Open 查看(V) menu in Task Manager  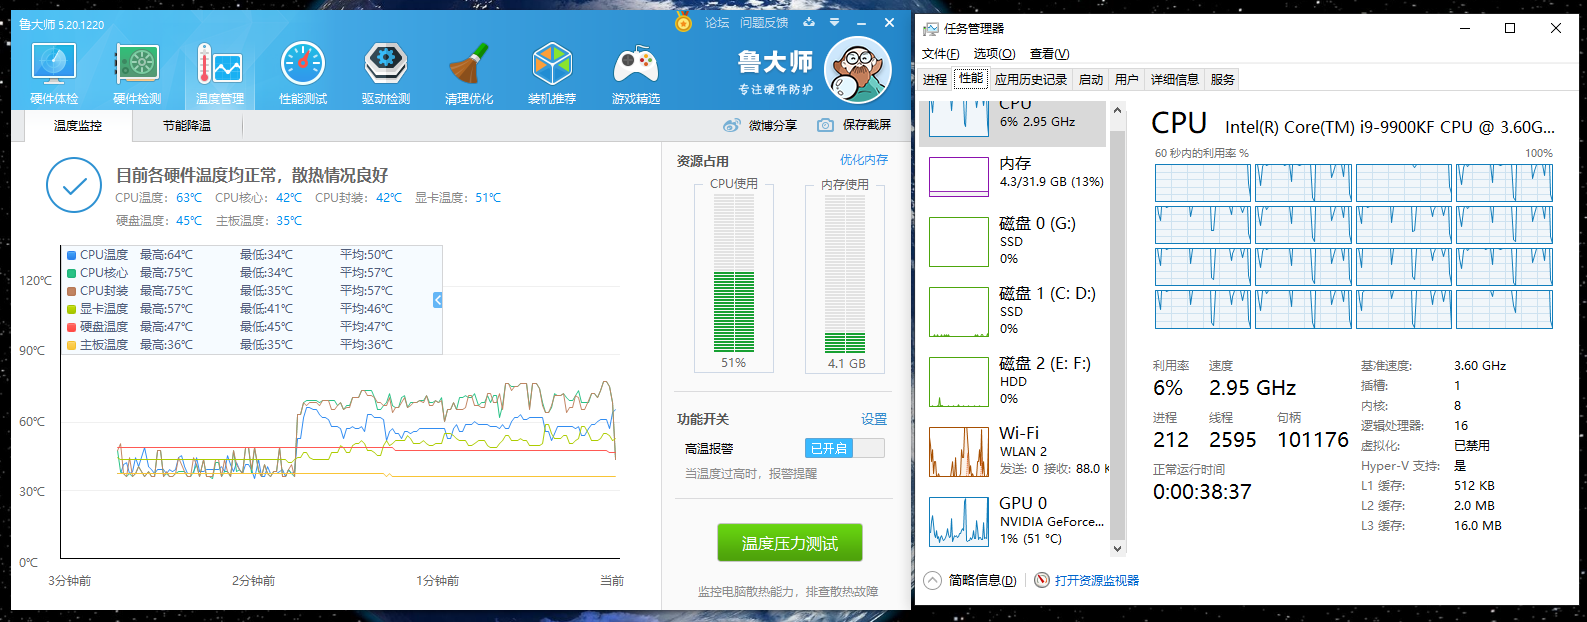coord(1049,54)
